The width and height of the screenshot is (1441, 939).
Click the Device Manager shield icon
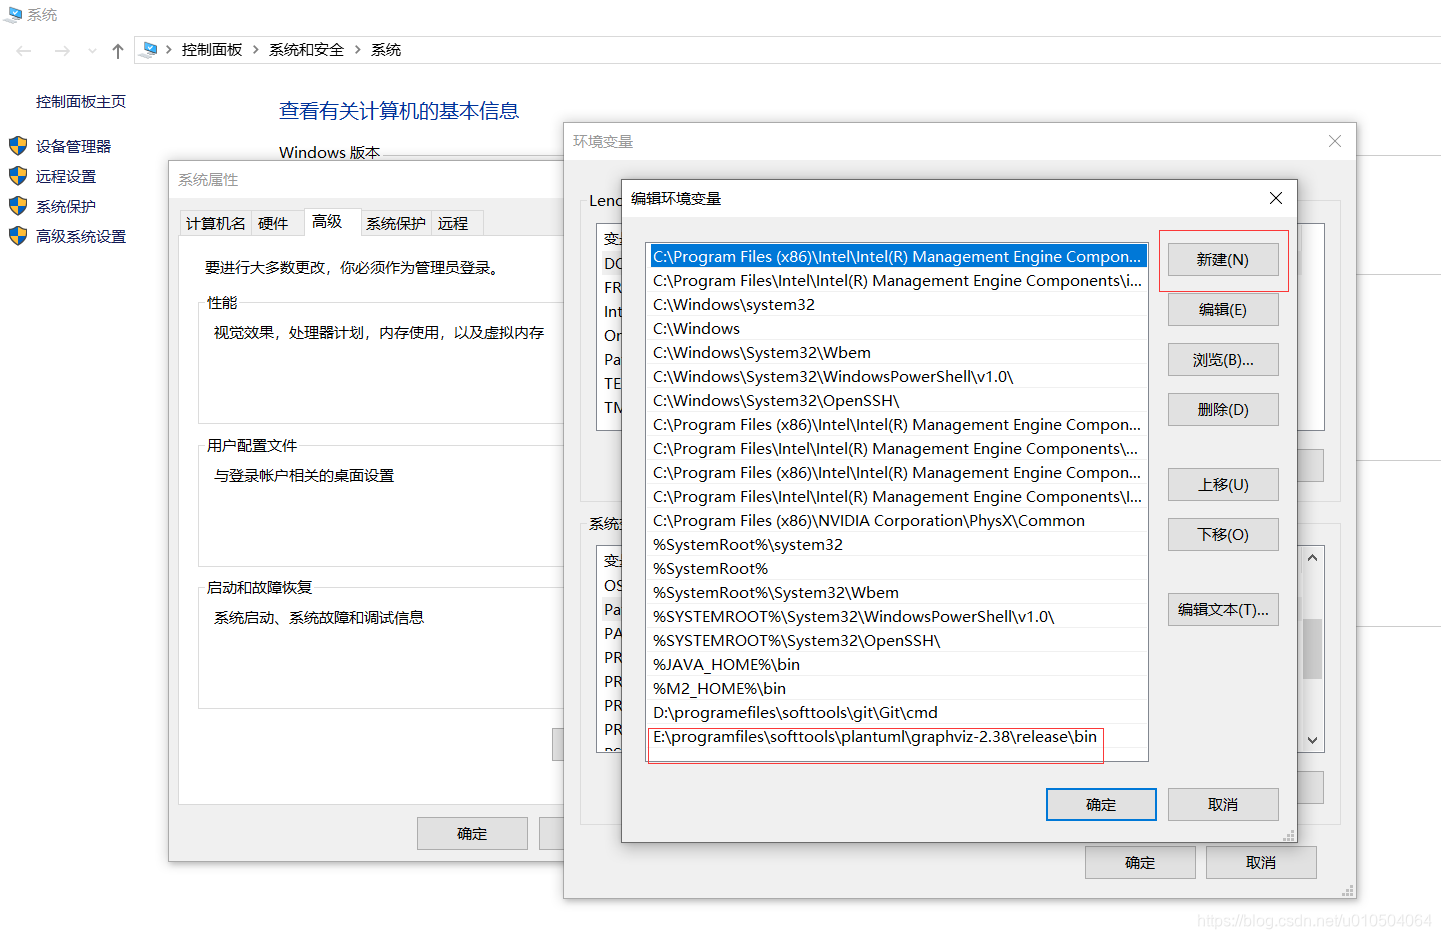click(18, 146)
